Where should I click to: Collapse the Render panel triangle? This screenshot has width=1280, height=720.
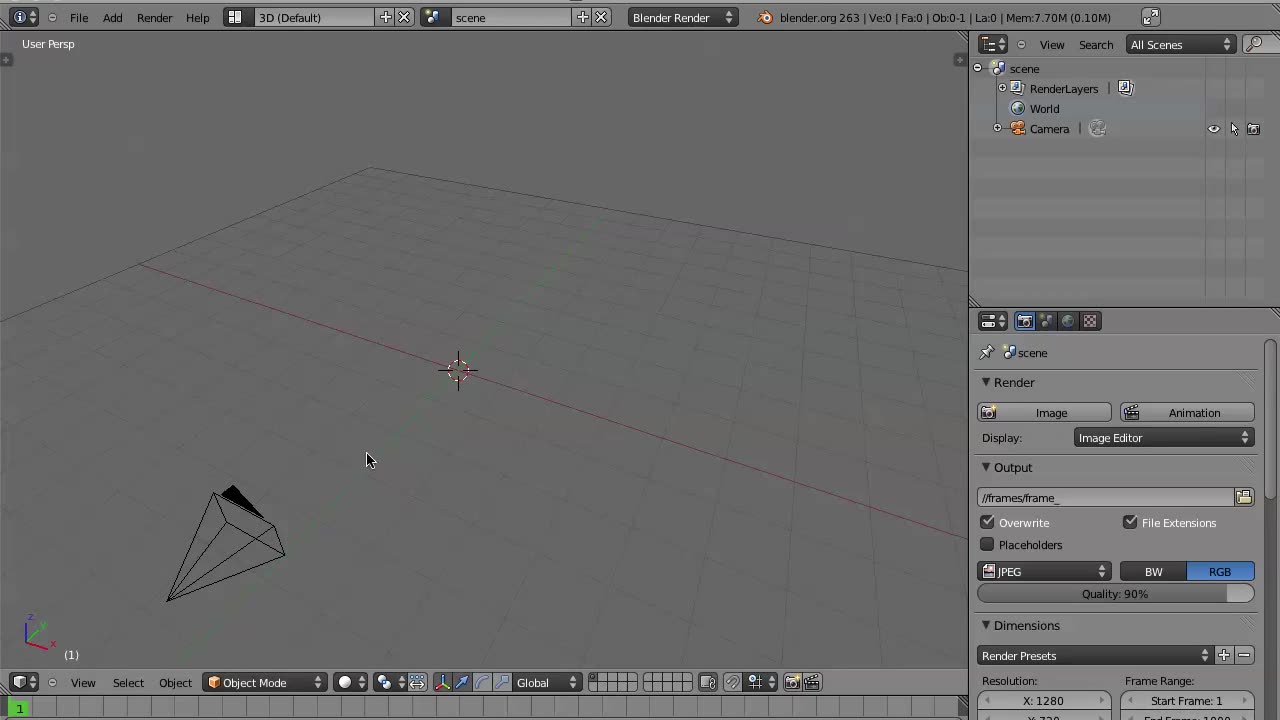tap(986, 382)
